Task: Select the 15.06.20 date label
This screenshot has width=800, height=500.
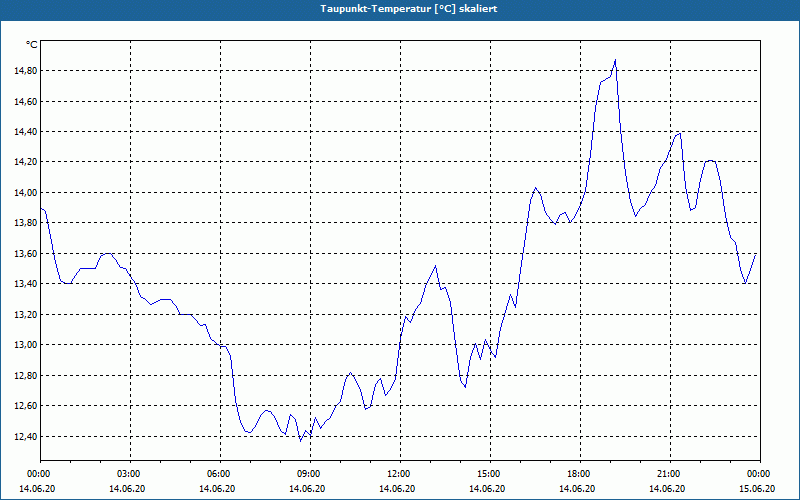Action: pos(757,489)
